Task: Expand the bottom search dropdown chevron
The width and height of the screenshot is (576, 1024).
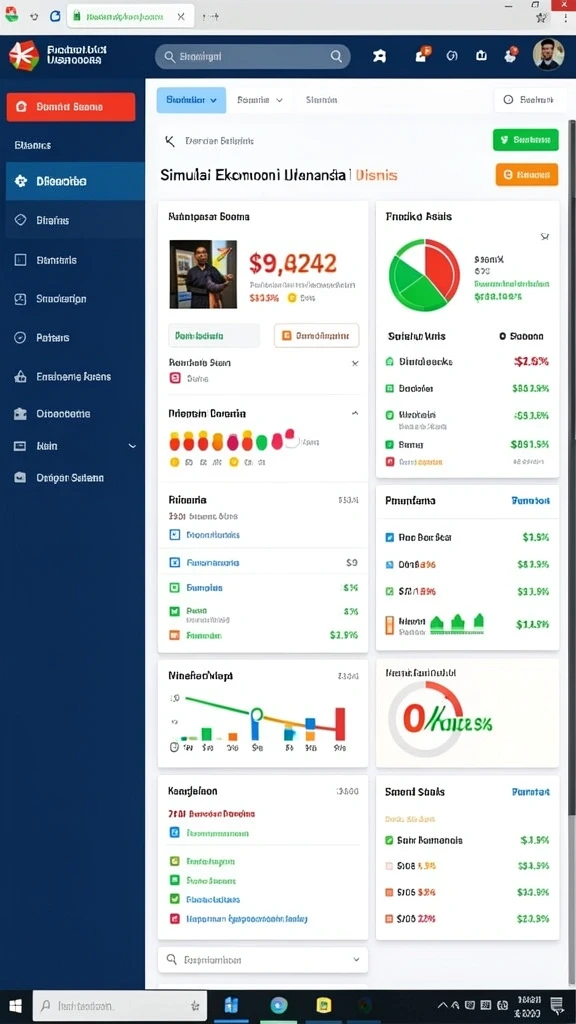Action: click(356, 959)
